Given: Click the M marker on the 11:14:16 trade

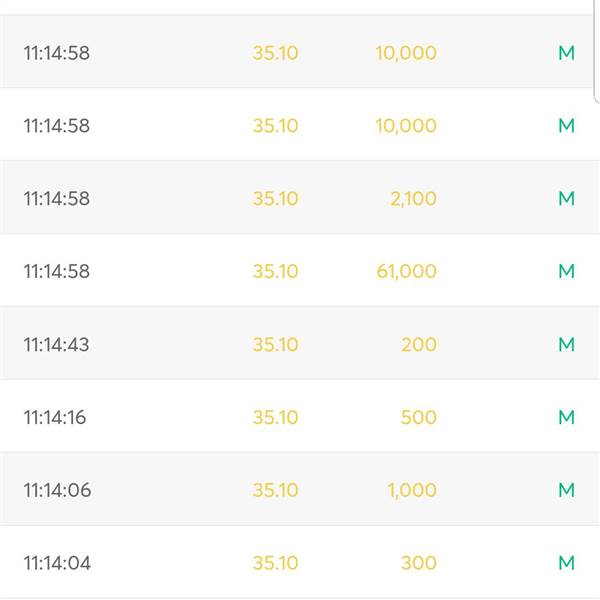Looking at the screenshot, I should coord(566,417).
